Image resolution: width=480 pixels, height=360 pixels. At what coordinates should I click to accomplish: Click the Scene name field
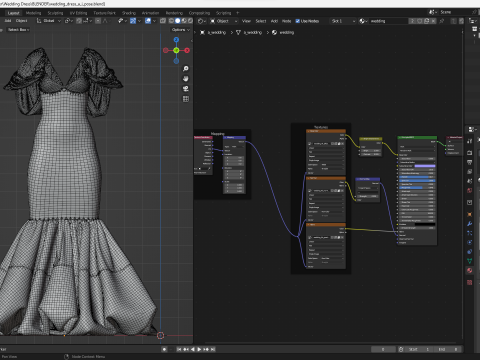click(x=455, y=12)
